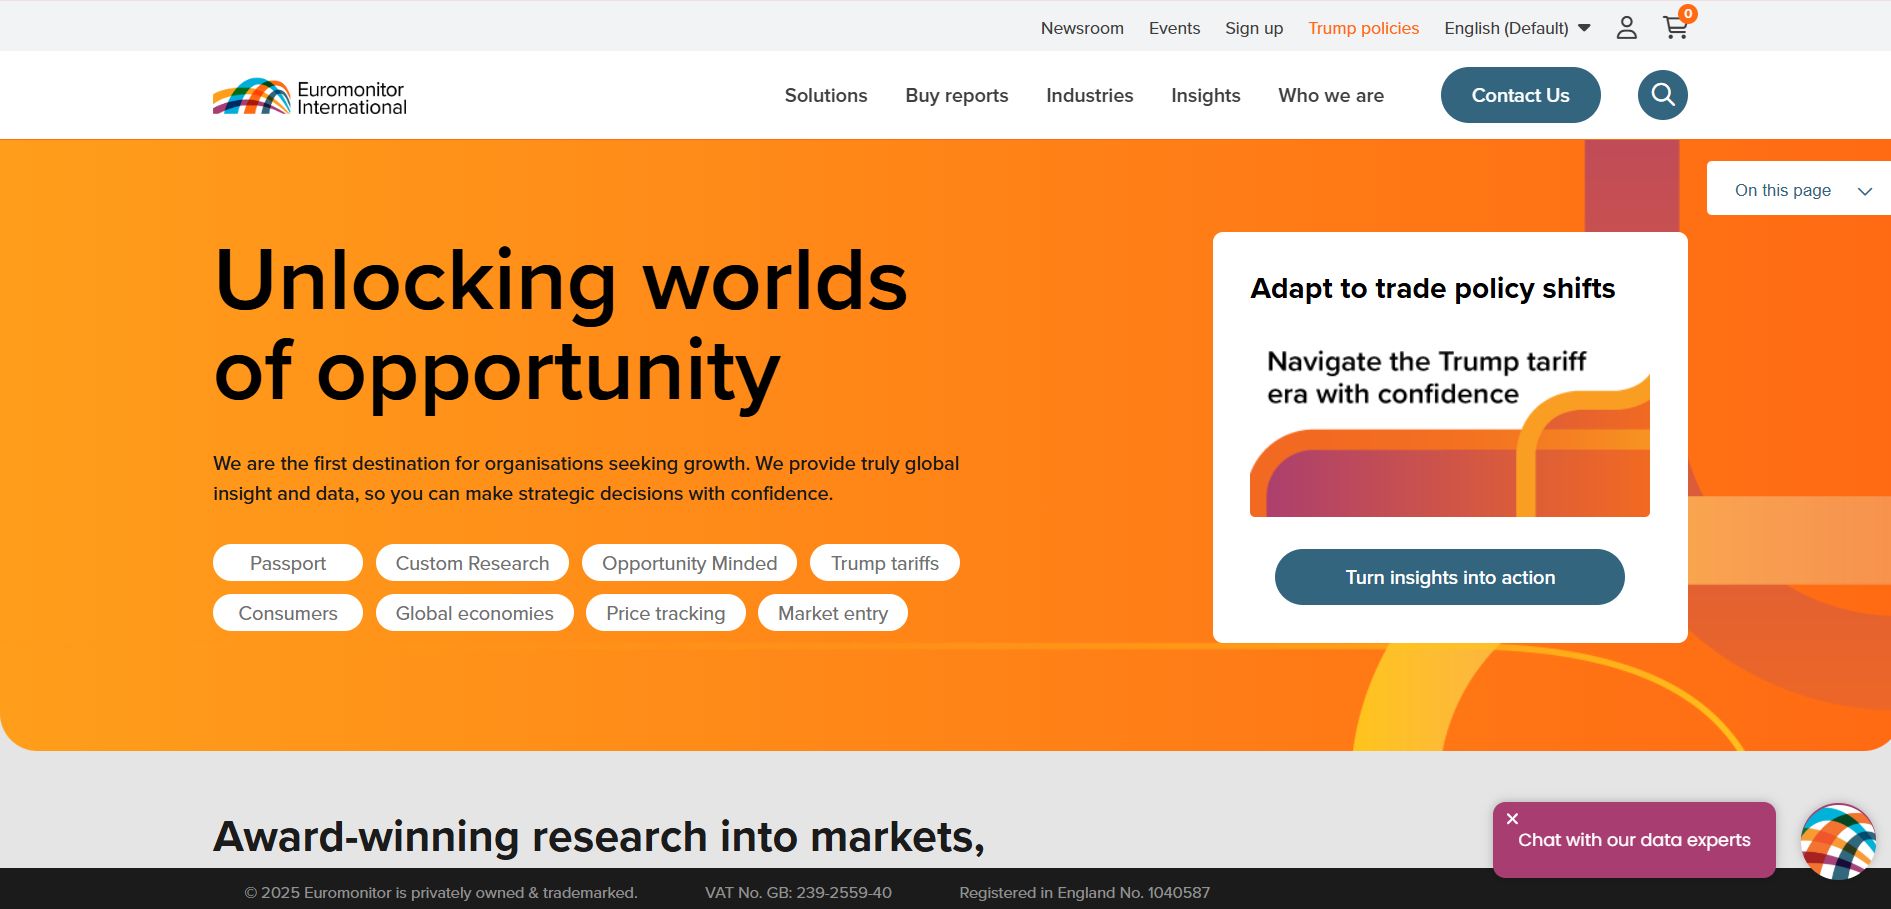Viewport: 1891px width, 909px height.
Task: Choose the Global economies tag
Action: click(474, 613)
